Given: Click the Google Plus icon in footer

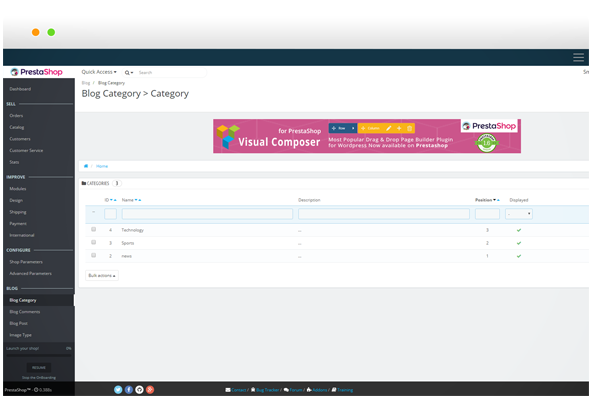Looking at the screenshot, I should pyautogui.click(x=150, y=390).
